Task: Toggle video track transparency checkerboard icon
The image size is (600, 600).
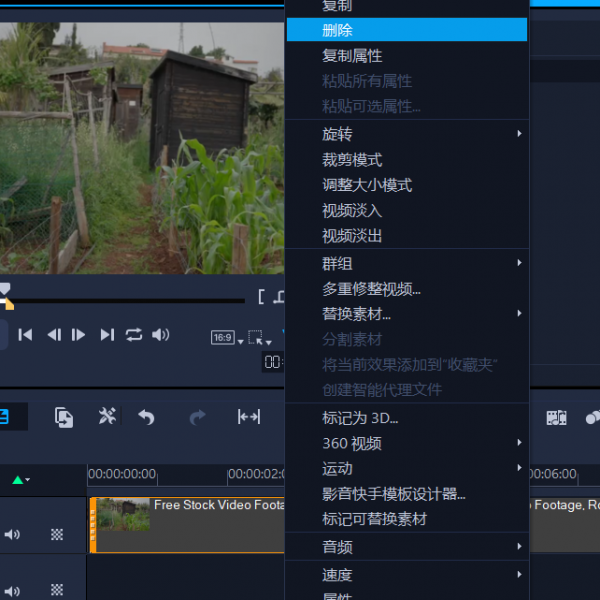Action: click(x=57, y=534)
